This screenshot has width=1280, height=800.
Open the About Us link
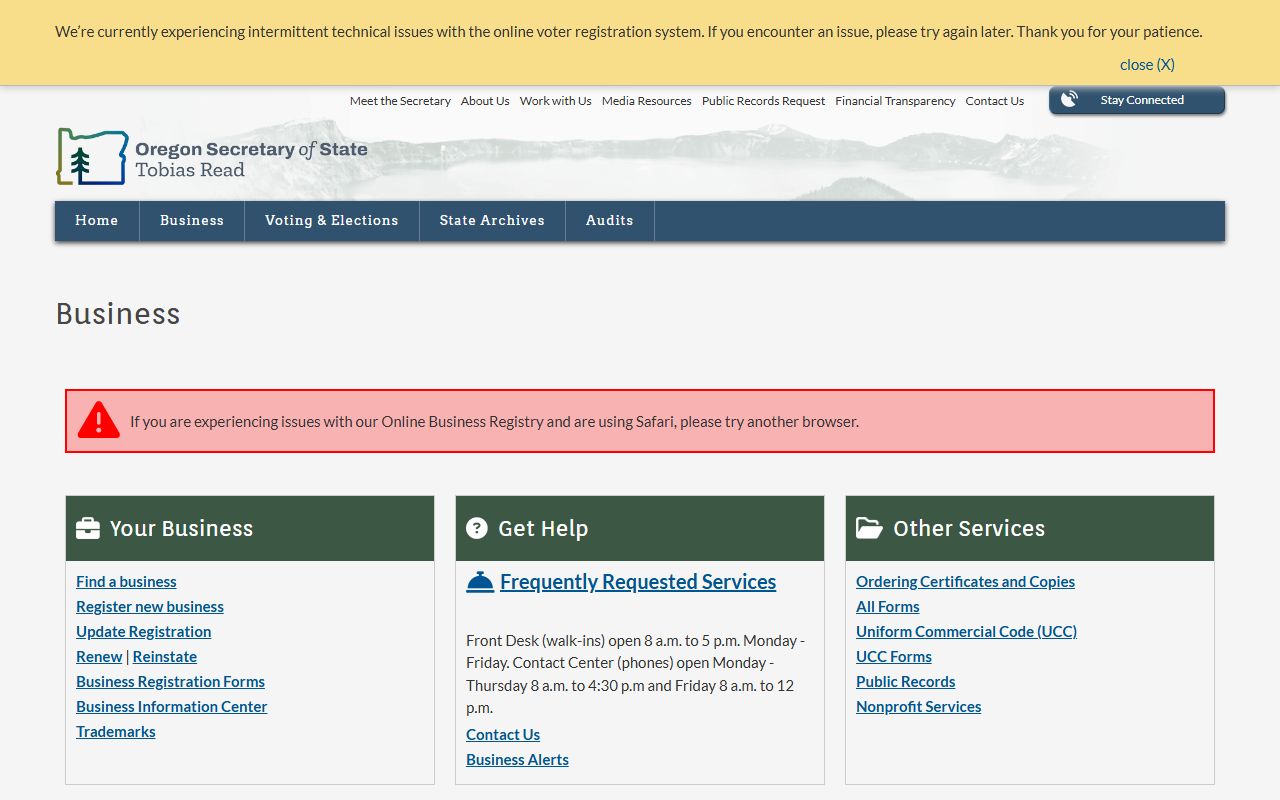pos(485,101)
